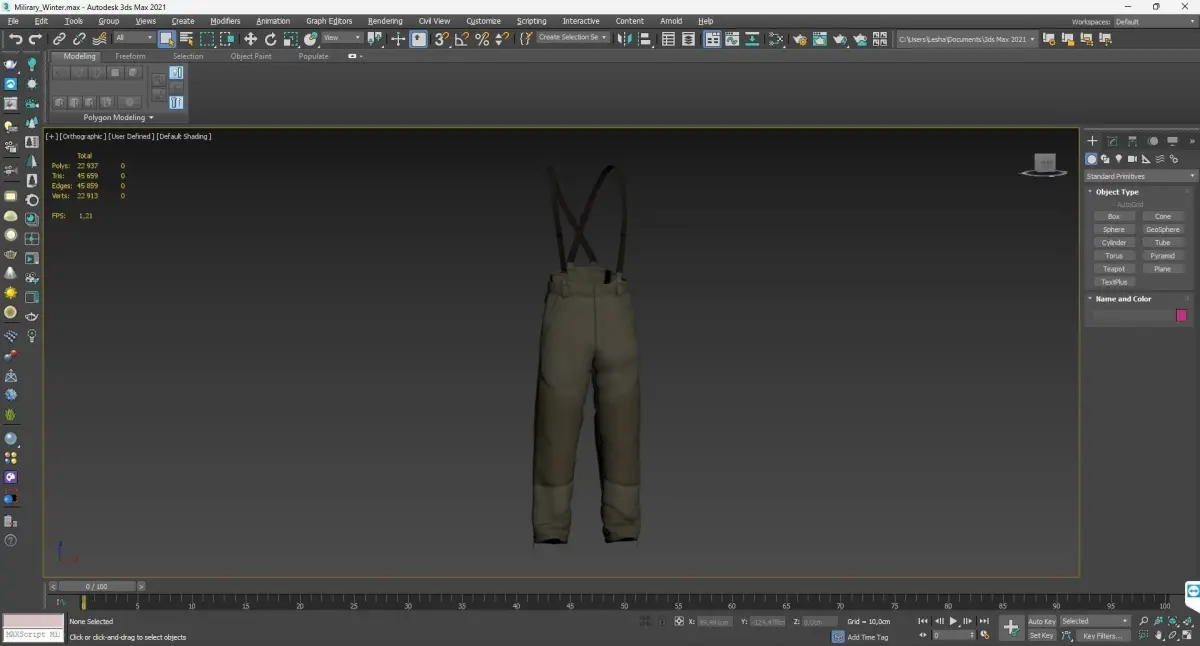Click the Teapot primitive button
Viewport: 1200px width, 646px height.
(1114, 269)
